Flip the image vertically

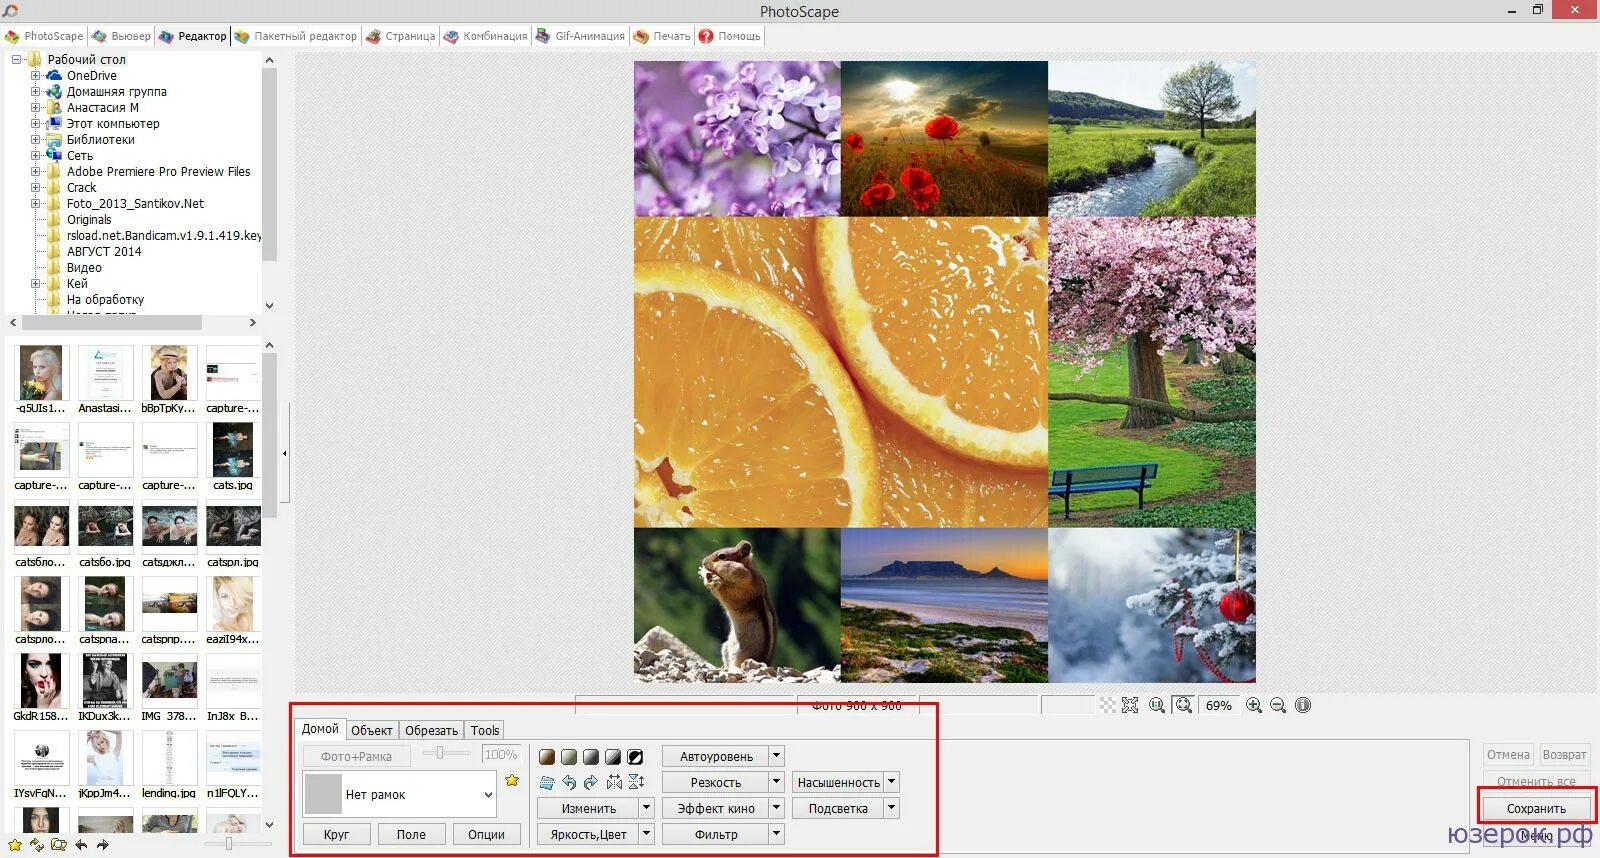click(x=636, y=782)
